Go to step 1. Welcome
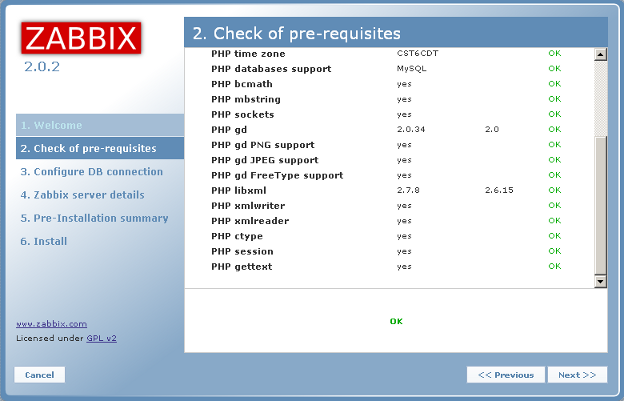Image resolution: width=624 pixels, height=401 pixels. pyautogui.click(x=51, y=126)
